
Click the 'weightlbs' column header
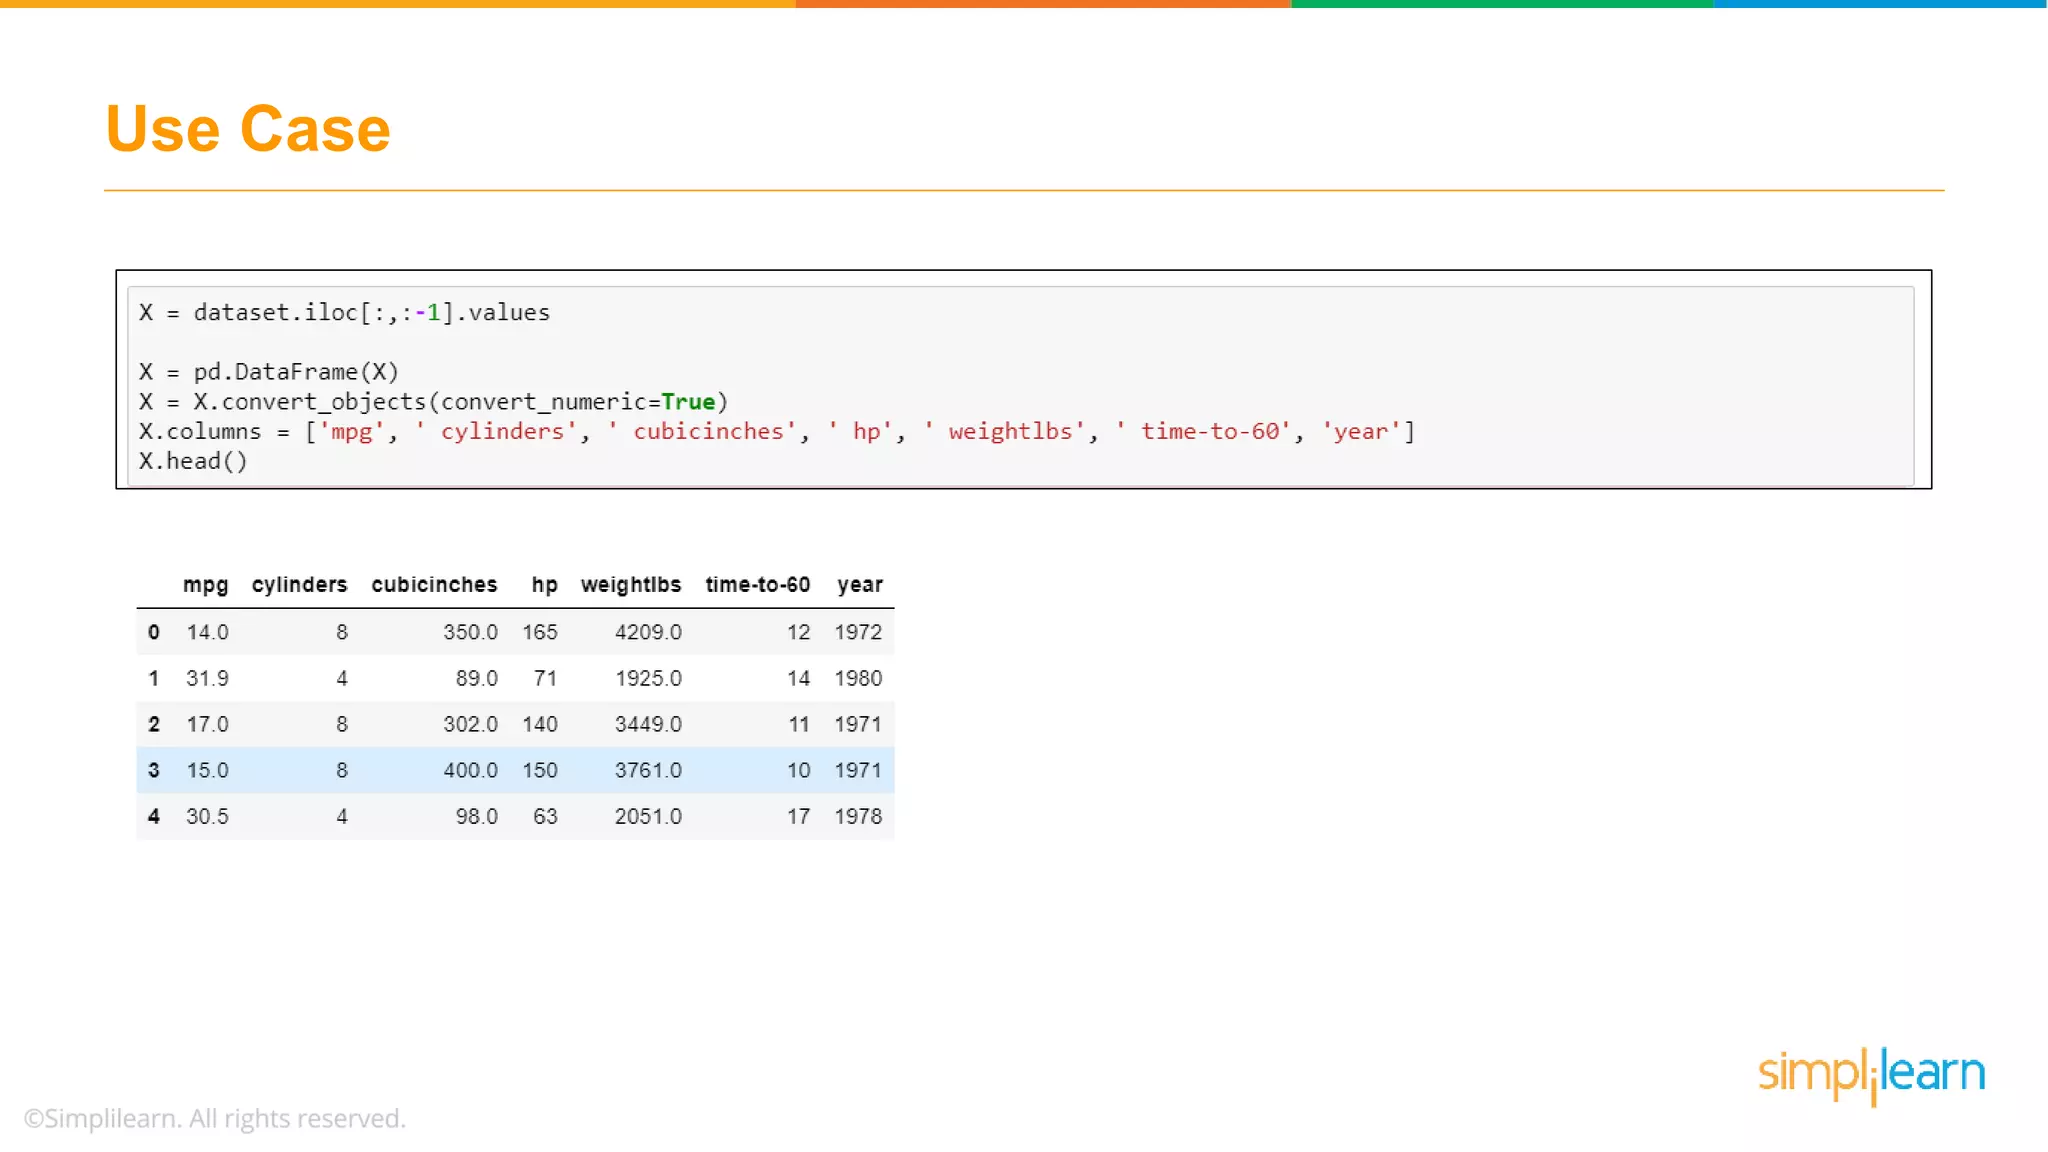631,585
